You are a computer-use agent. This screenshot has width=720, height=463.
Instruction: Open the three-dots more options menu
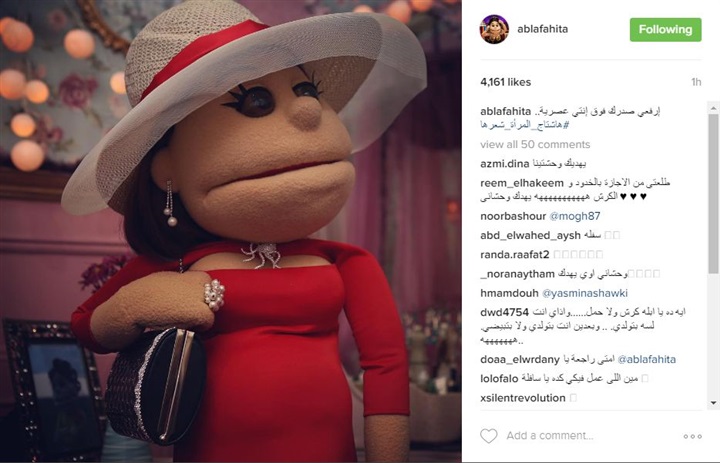(x=692, y=436)
